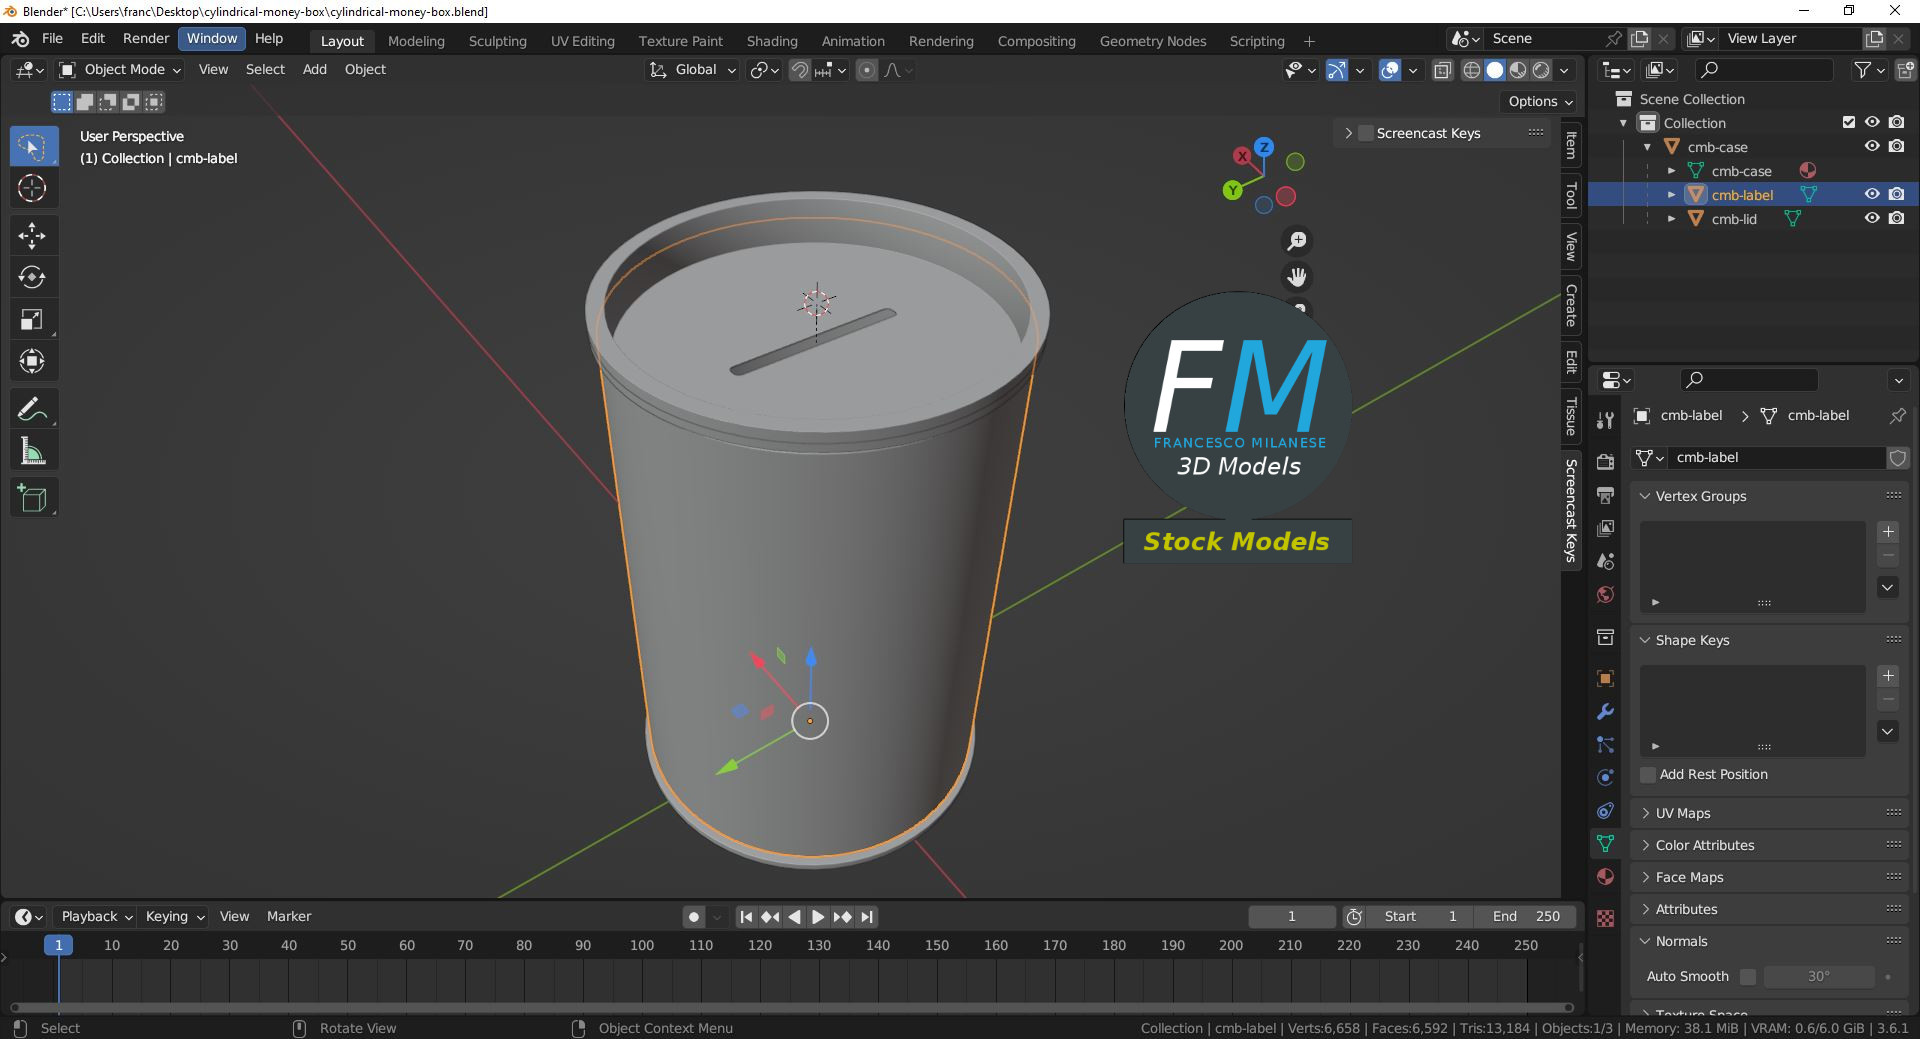Hide cmb-lid with its eye icon
Screen dimensions: 1920x1039
pos(1871,219)
